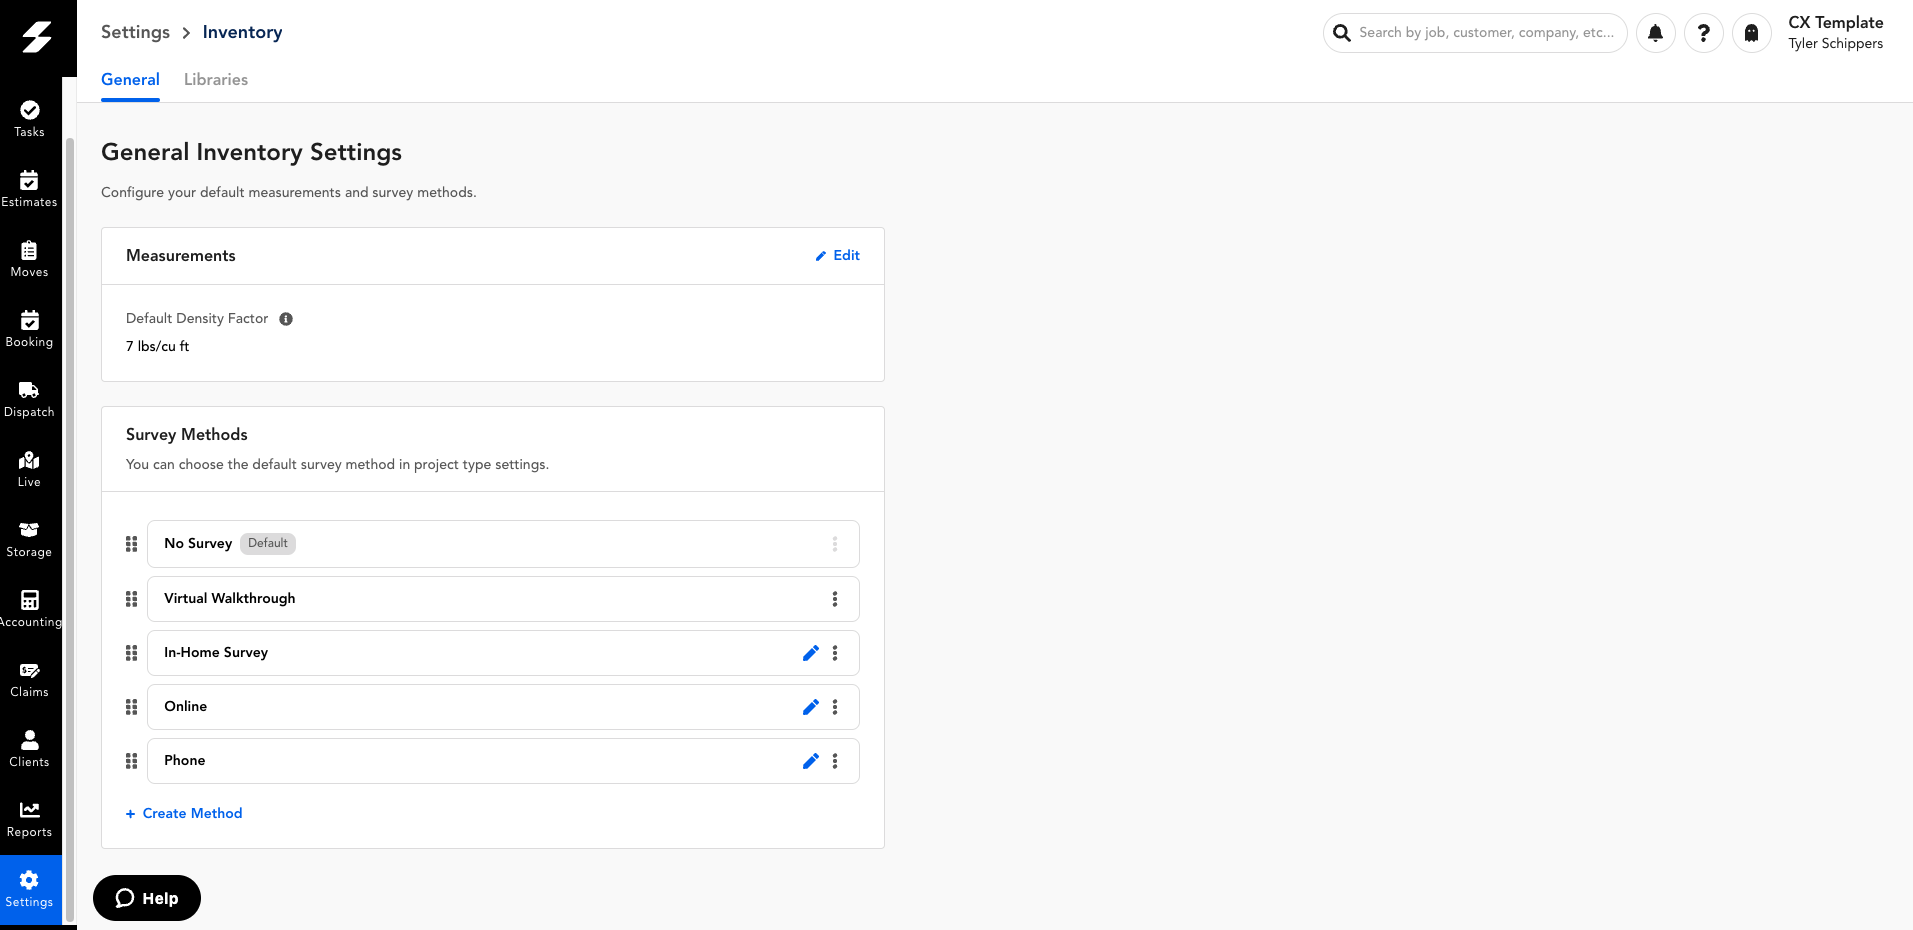
Task: Click Edit in Measurements card
Action: coord(837,256)
